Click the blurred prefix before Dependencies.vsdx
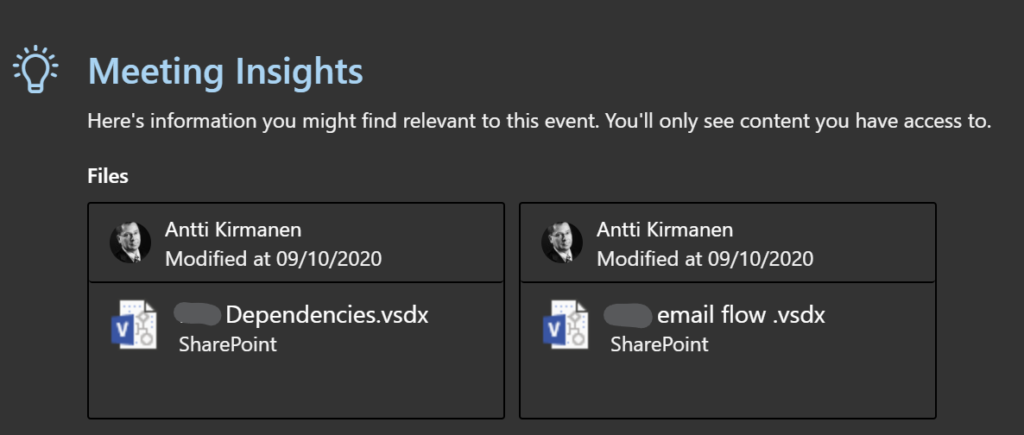The width and height of the screenshot is (1024, 435). pyautogui.click(x=199, y=314)
